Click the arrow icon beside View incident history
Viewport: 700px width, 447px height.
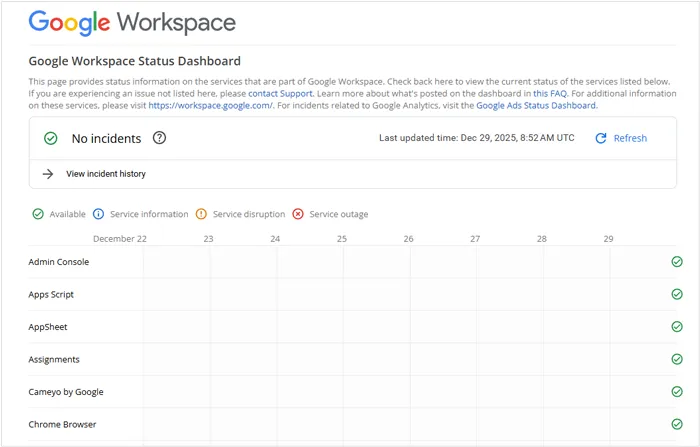[x=48, y=174]
